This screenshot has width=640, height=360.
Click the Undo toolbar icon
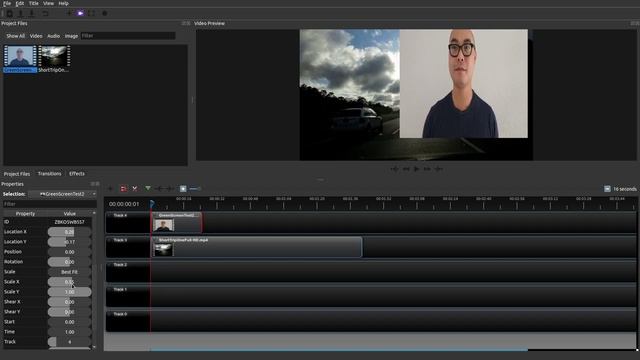[x=45, y=13]
